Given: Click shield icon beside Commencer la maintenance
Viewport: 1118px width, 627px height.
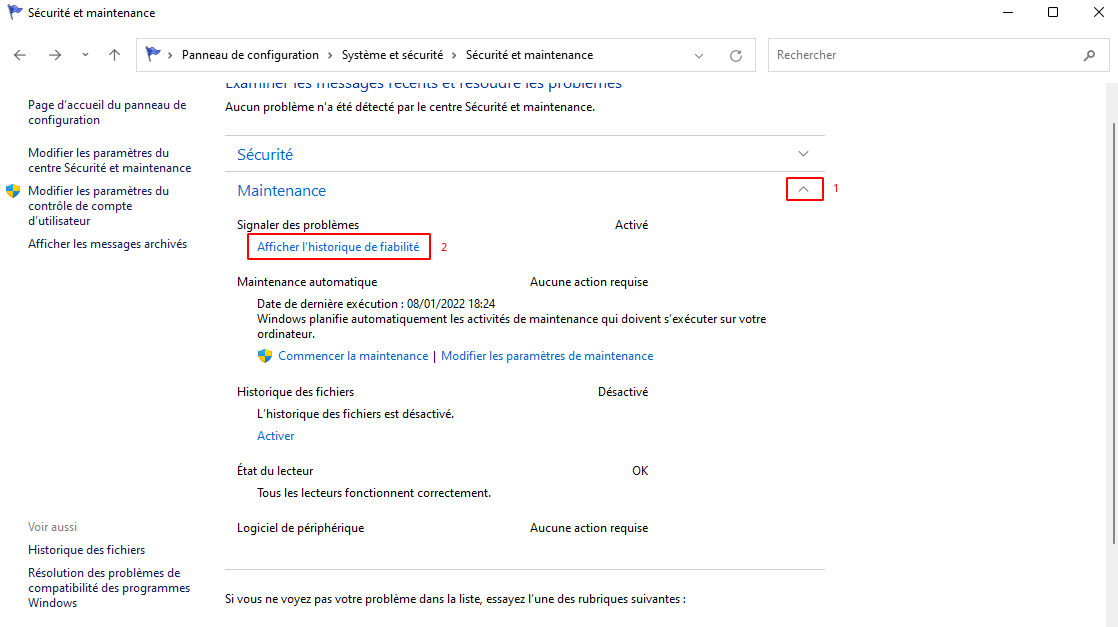Looking at the screenshot, I should tap(265, 356).
